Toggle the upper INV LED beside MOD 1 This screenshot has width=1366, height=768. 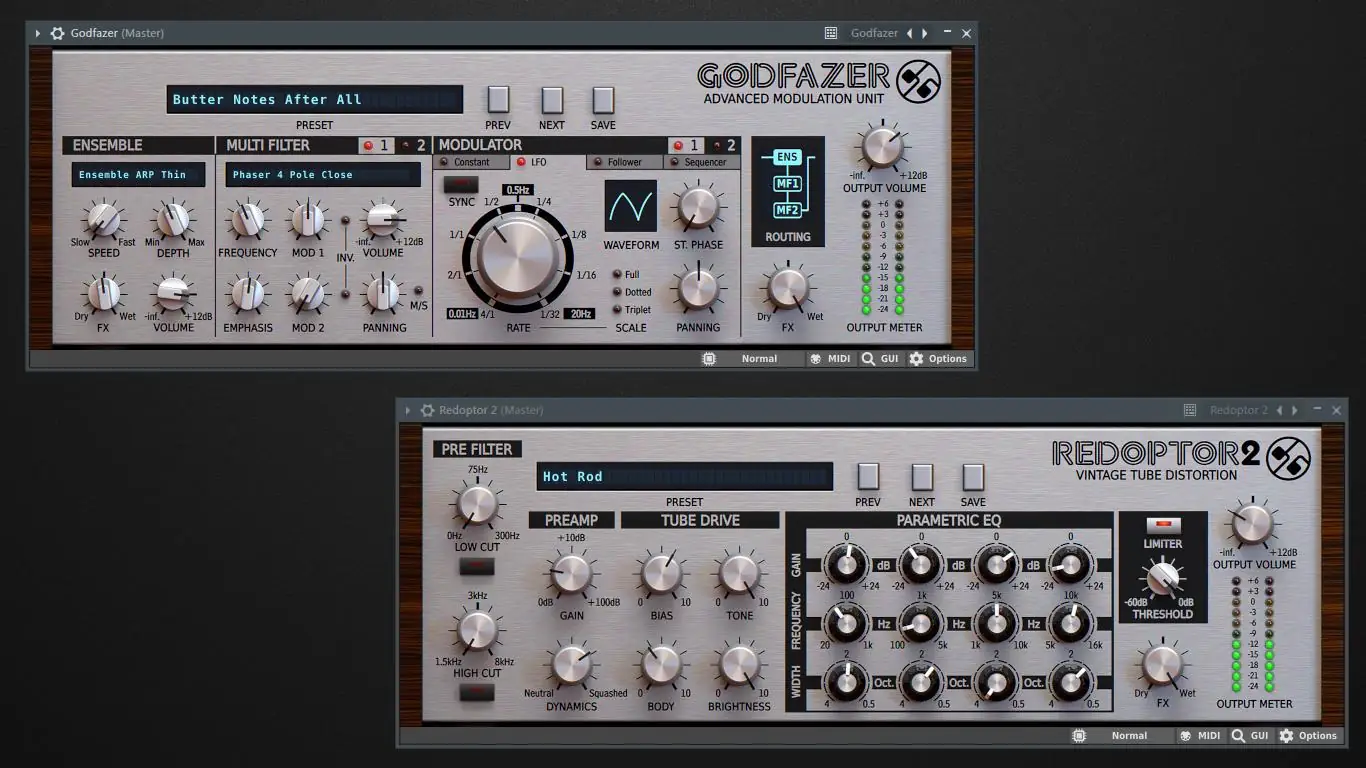(x=346, y=220)
